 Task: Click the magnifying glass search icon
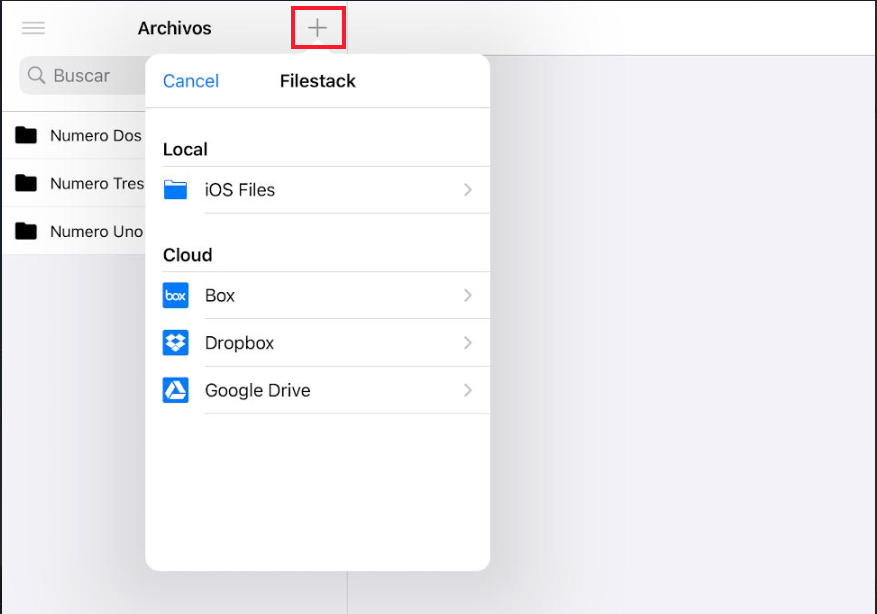(x=36, y=75)
